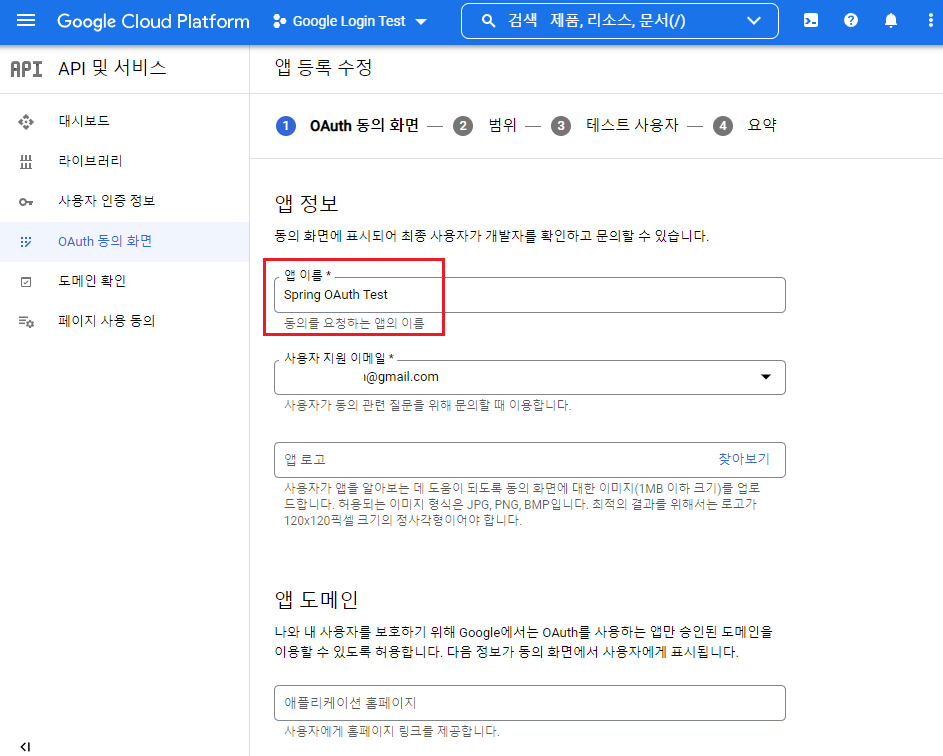Click the 애플리케이션 홈페이지 input field
The width and height of the screenshot is (943, 756).
pos(530,702)
